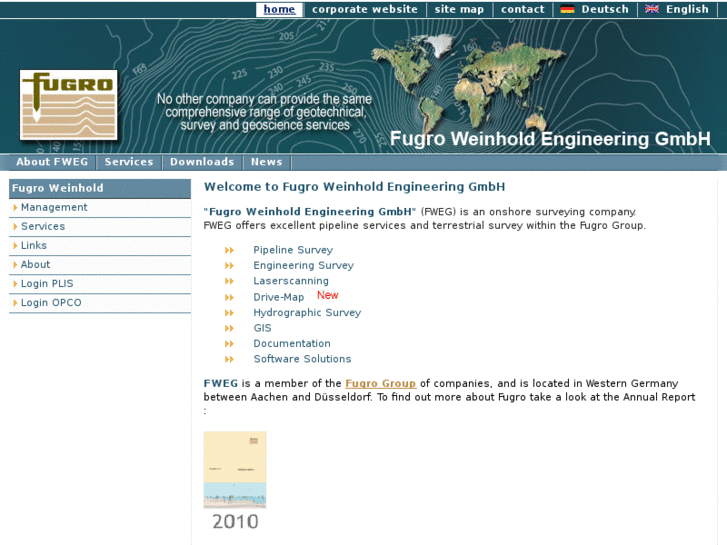Open the Downloads menu
Viewport: 727px width, 545px height.
202,162
